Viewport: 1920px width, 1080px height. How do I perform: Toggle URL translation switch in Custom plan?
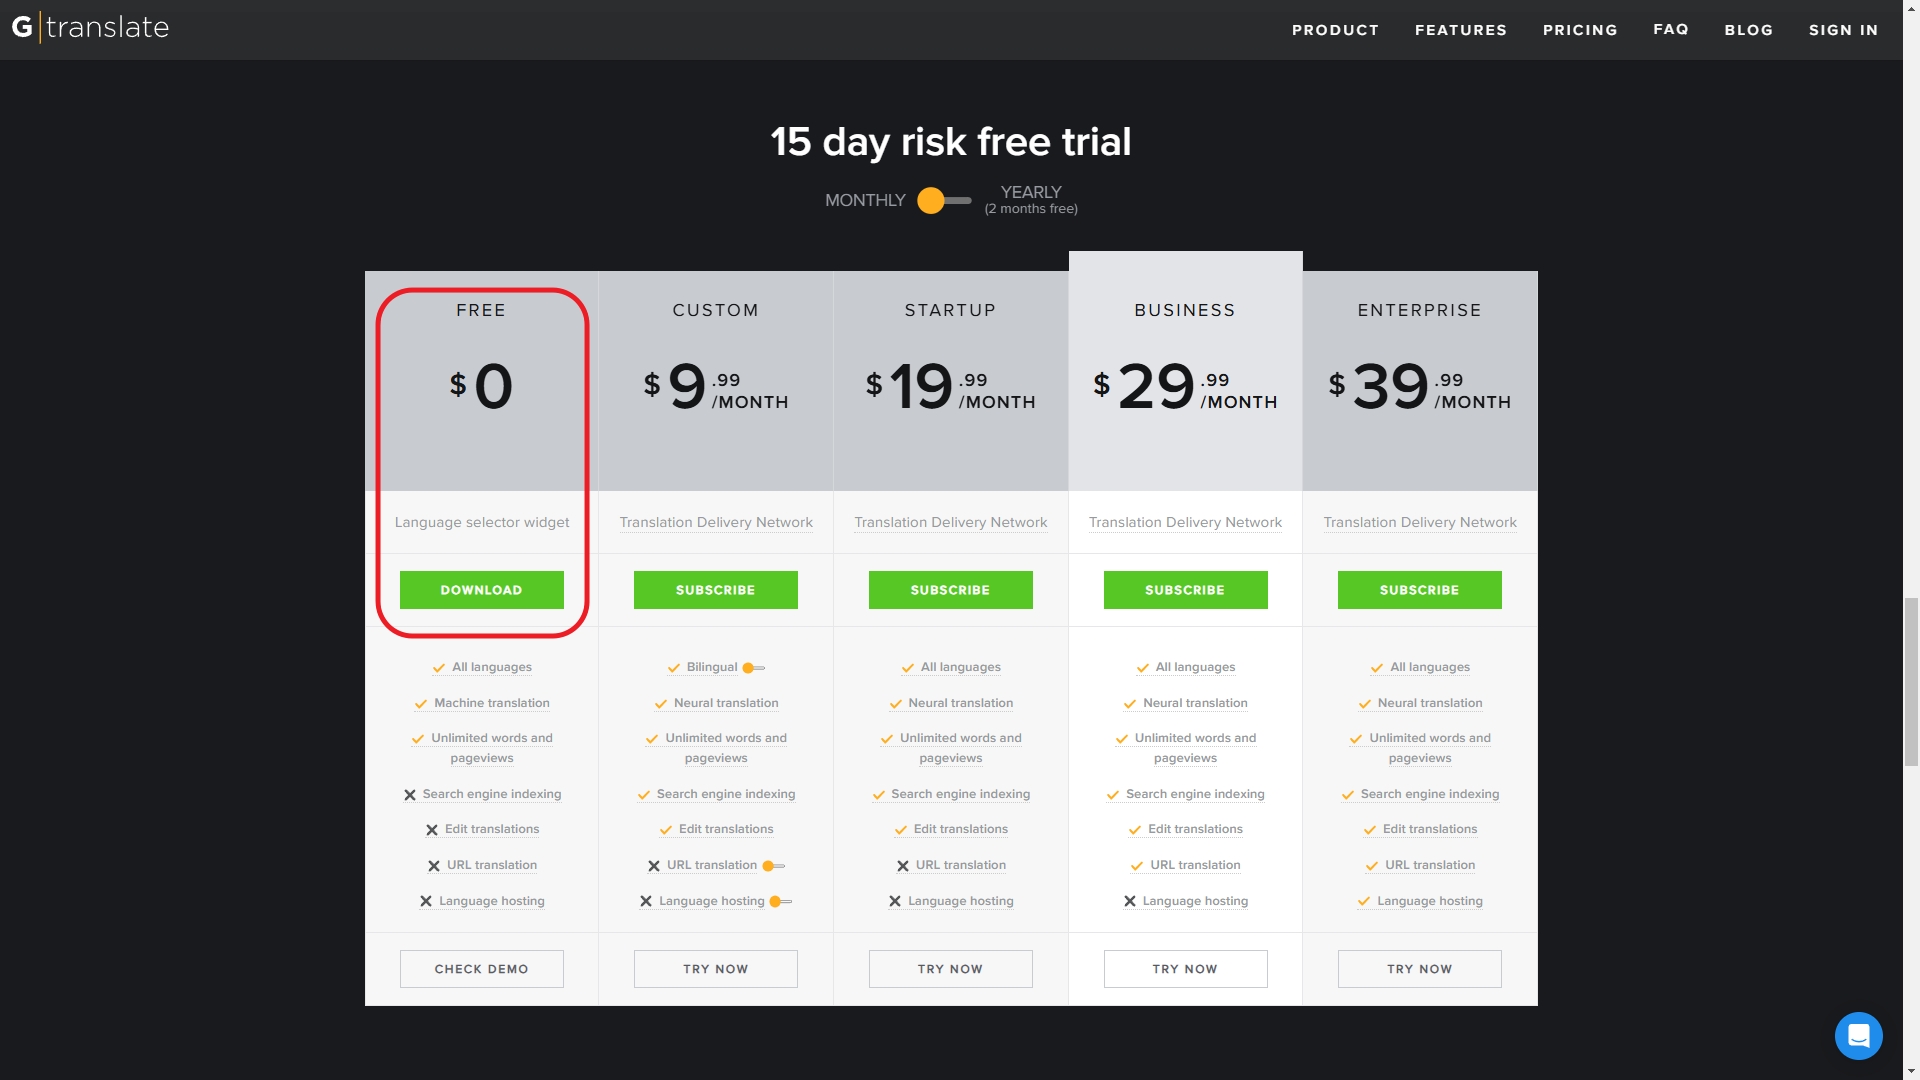pos(774,866)
